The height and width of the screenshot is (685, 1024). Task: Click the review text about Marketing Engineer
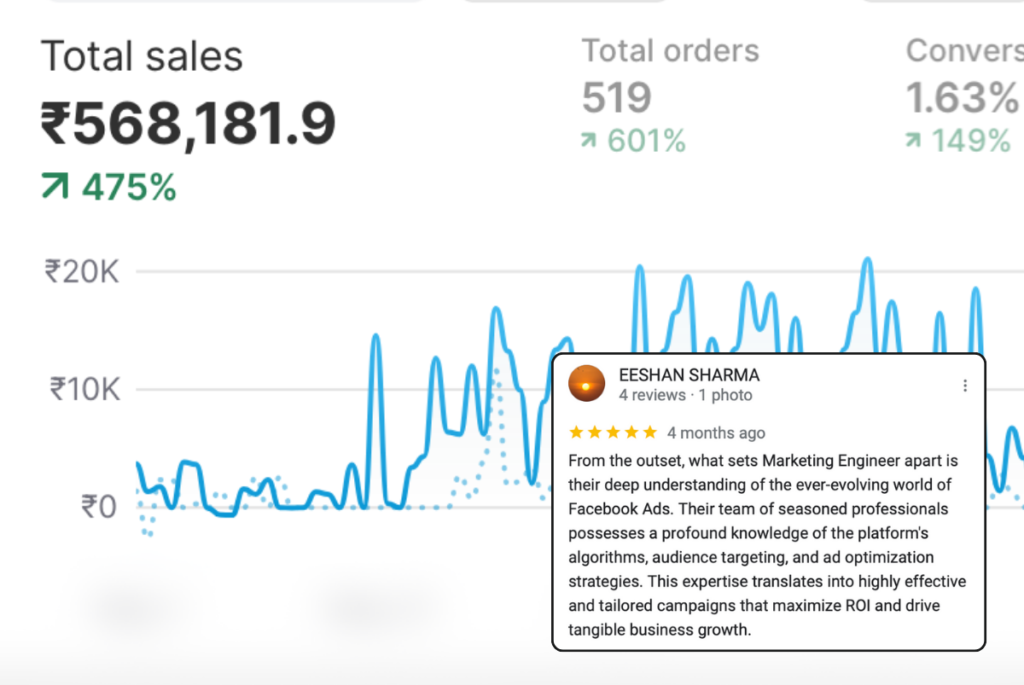point(766,545)
